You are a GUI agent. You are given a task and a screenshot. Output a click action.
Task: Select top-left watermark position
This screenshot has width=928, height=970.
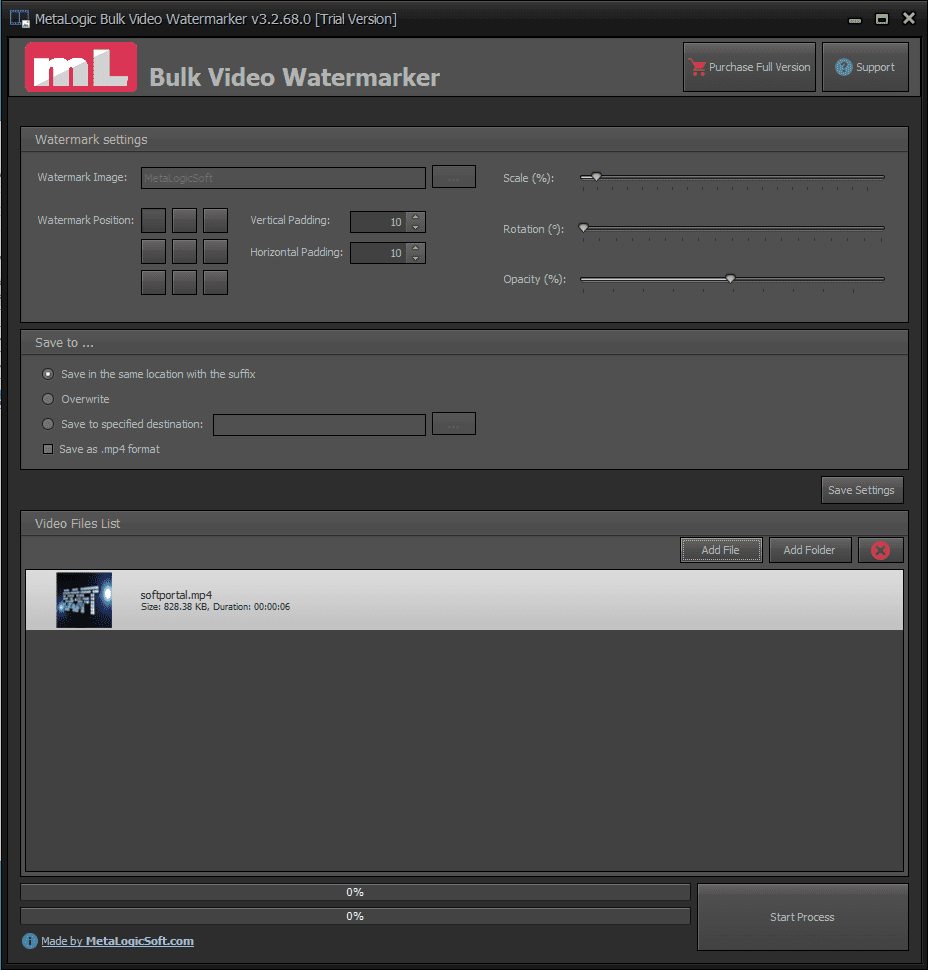153,220
